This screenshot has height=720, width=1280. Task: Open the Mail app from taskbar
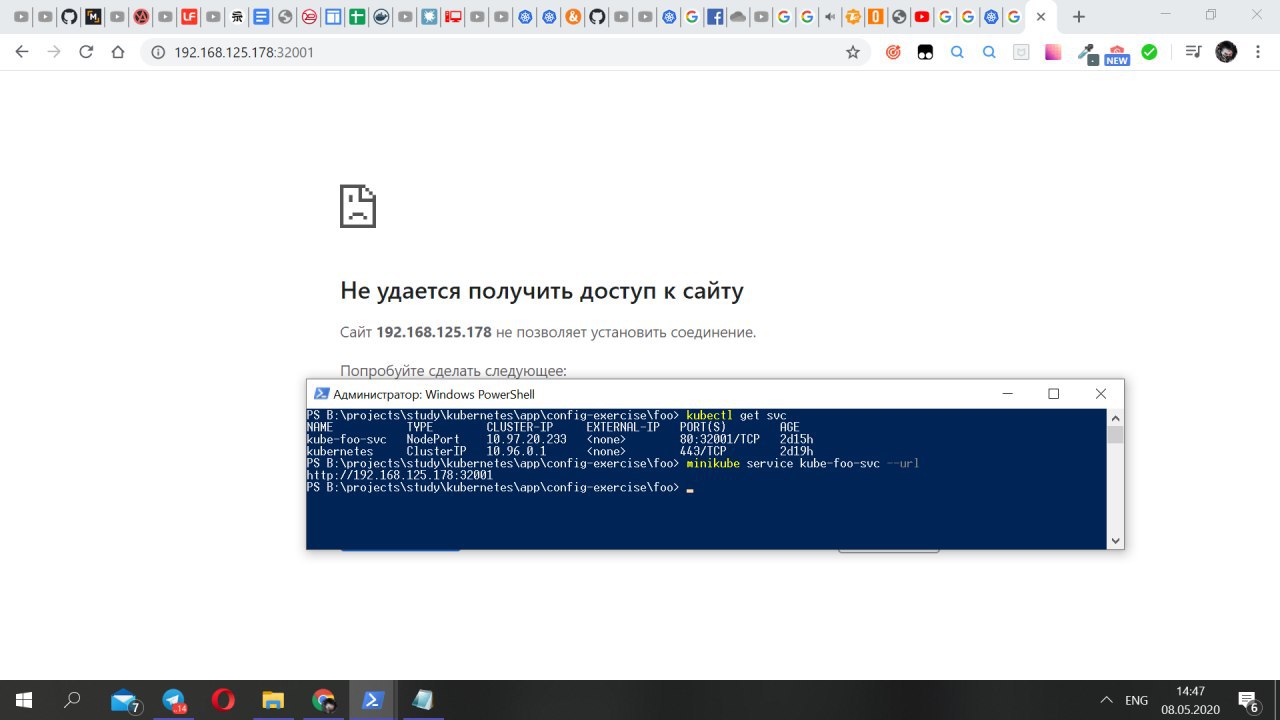124,700
